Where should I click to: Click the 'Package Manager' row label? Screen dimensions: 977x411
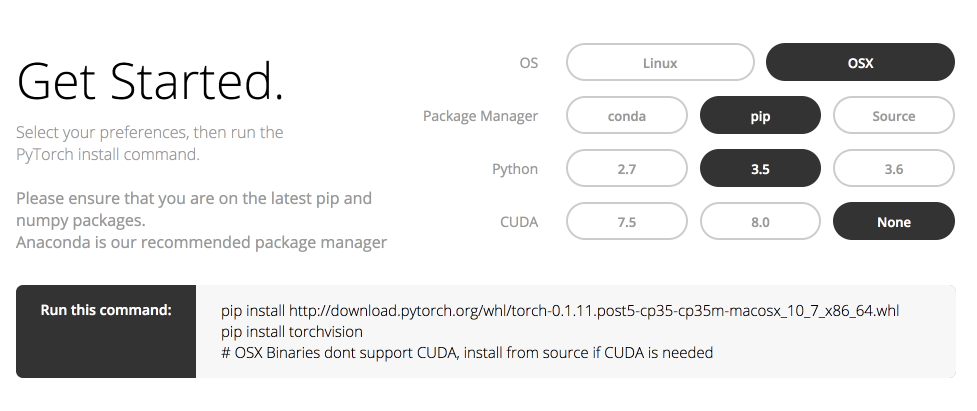(480, 116)
